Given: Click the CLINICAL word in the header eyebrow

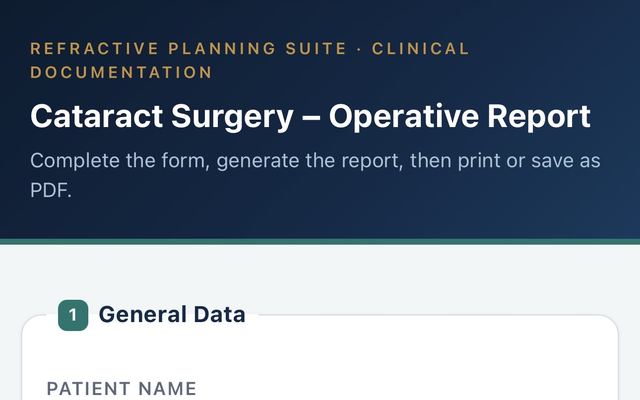Looking at the screenshot, I should (420, 49).
